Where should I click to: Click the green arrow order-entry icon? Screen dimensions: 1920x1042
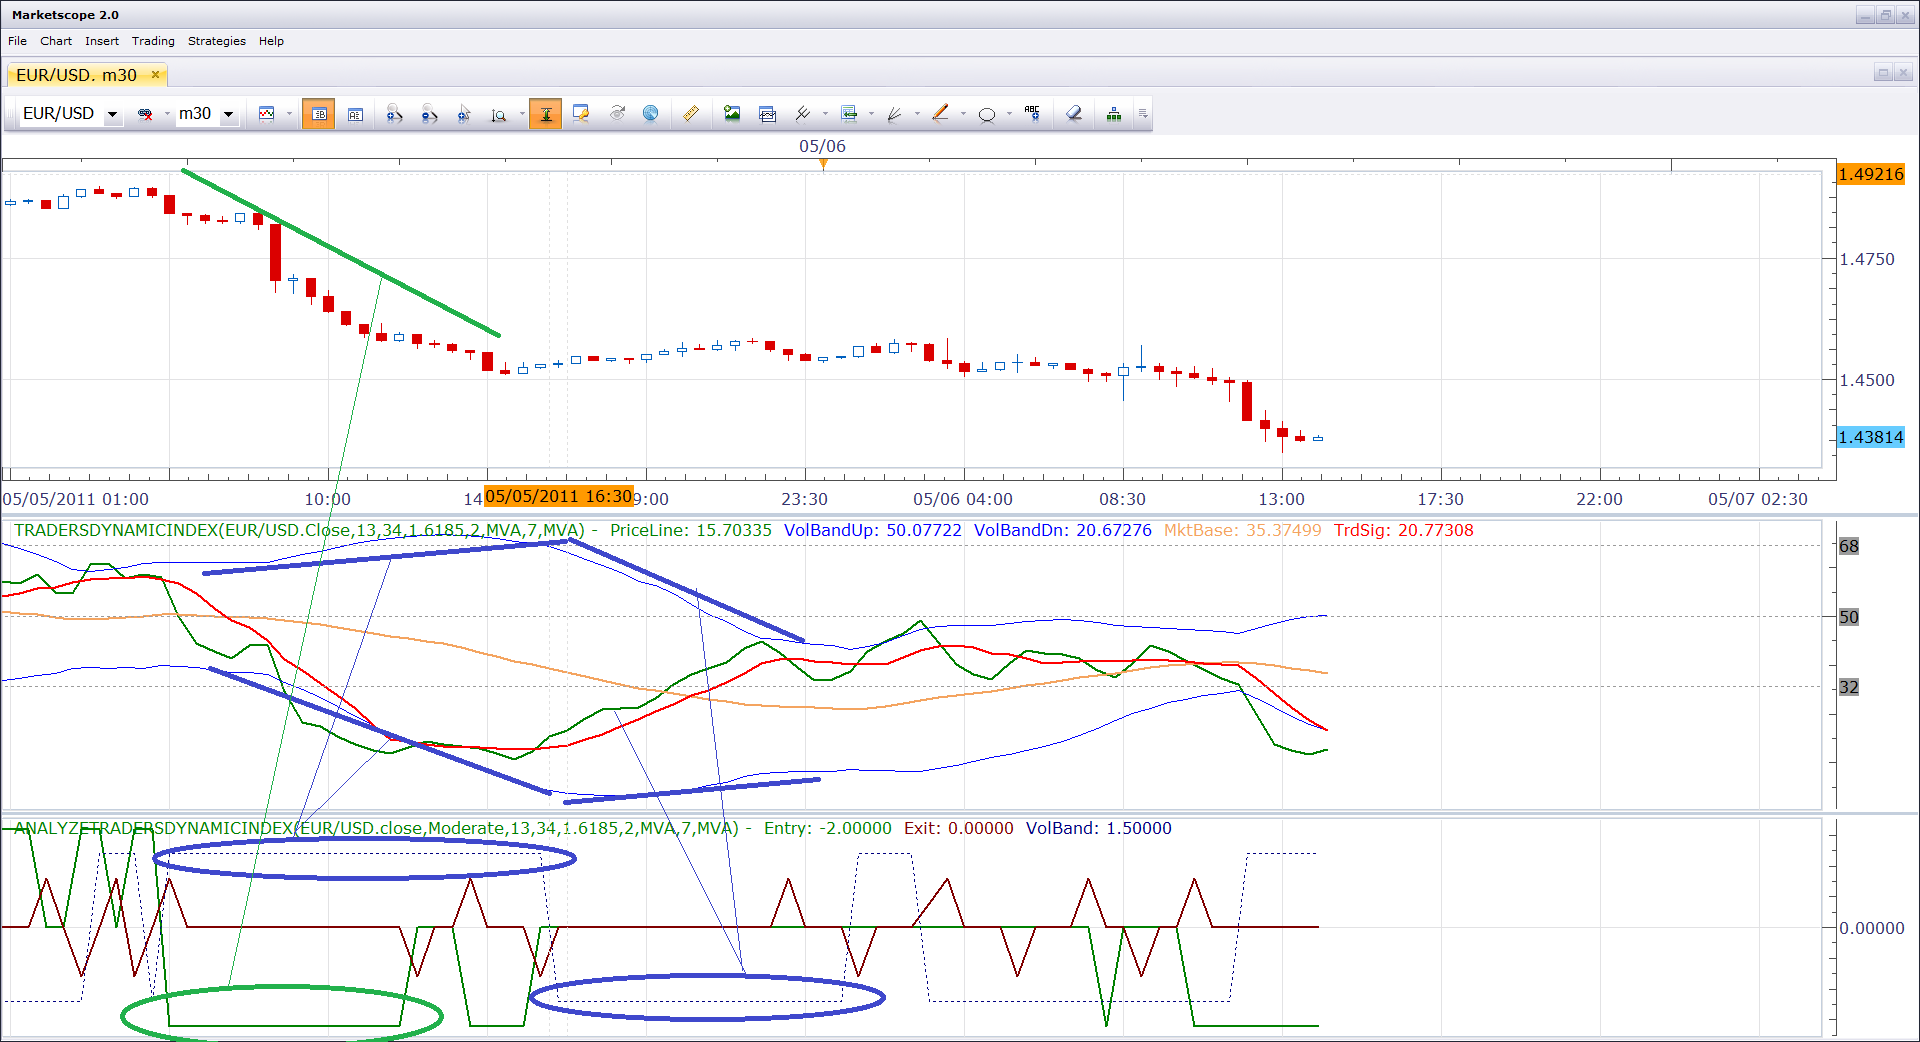(849, 114)
